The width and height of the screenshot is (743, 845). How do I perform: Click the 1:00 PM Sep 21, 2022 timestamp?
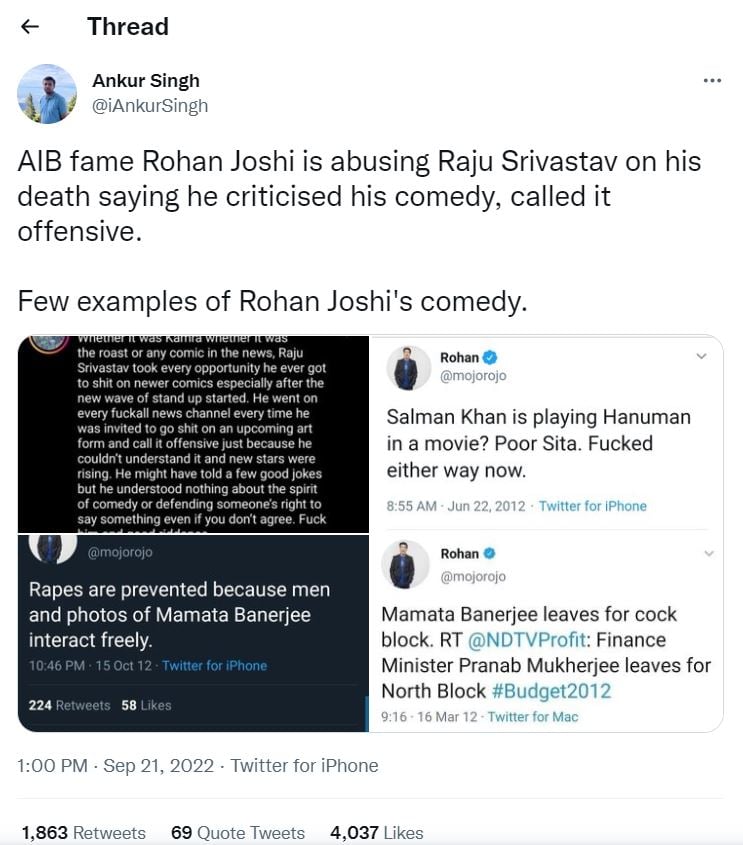[115, 765]
